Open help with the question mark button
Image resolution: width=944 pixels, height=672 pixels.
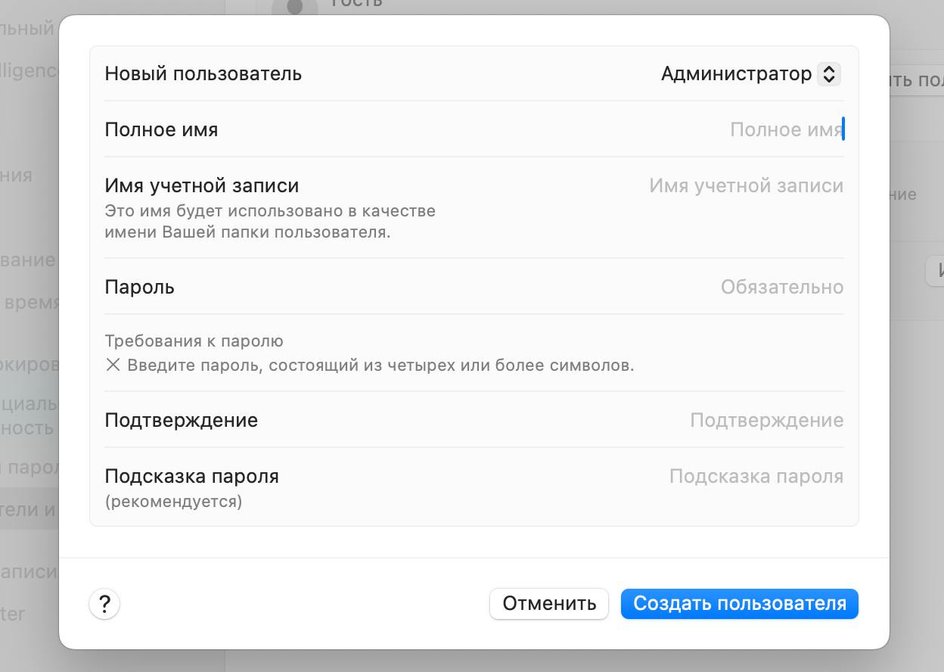[105, 604]
